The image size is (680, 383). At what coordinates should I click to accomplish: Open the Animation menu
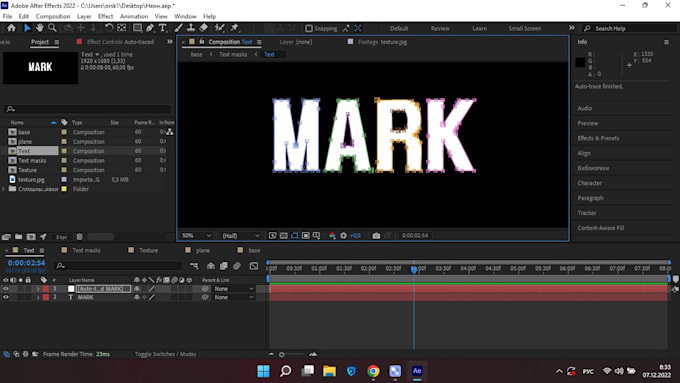coord(134,16)
